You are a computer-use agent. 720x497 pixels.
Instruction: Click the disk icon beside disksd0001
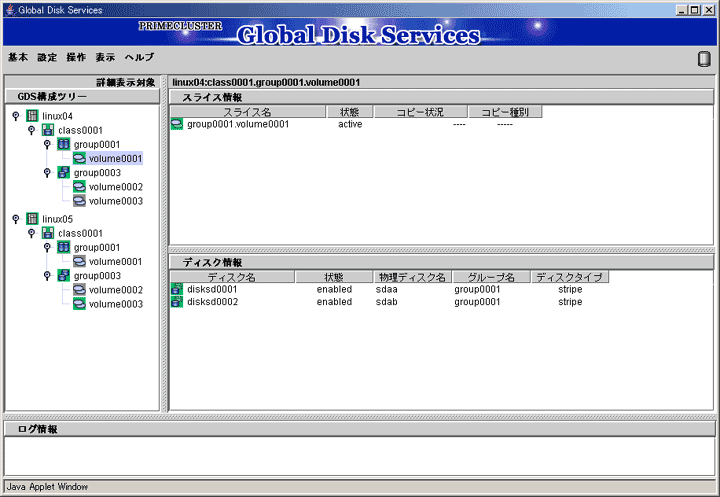click(x=177, y=289)
